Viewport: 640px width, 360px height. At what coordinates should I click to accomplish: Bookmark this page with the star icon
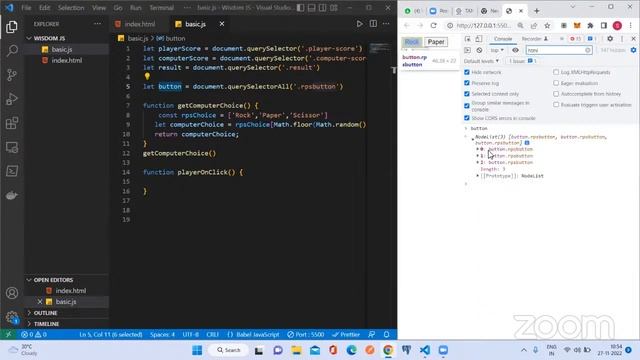[547, 25]
